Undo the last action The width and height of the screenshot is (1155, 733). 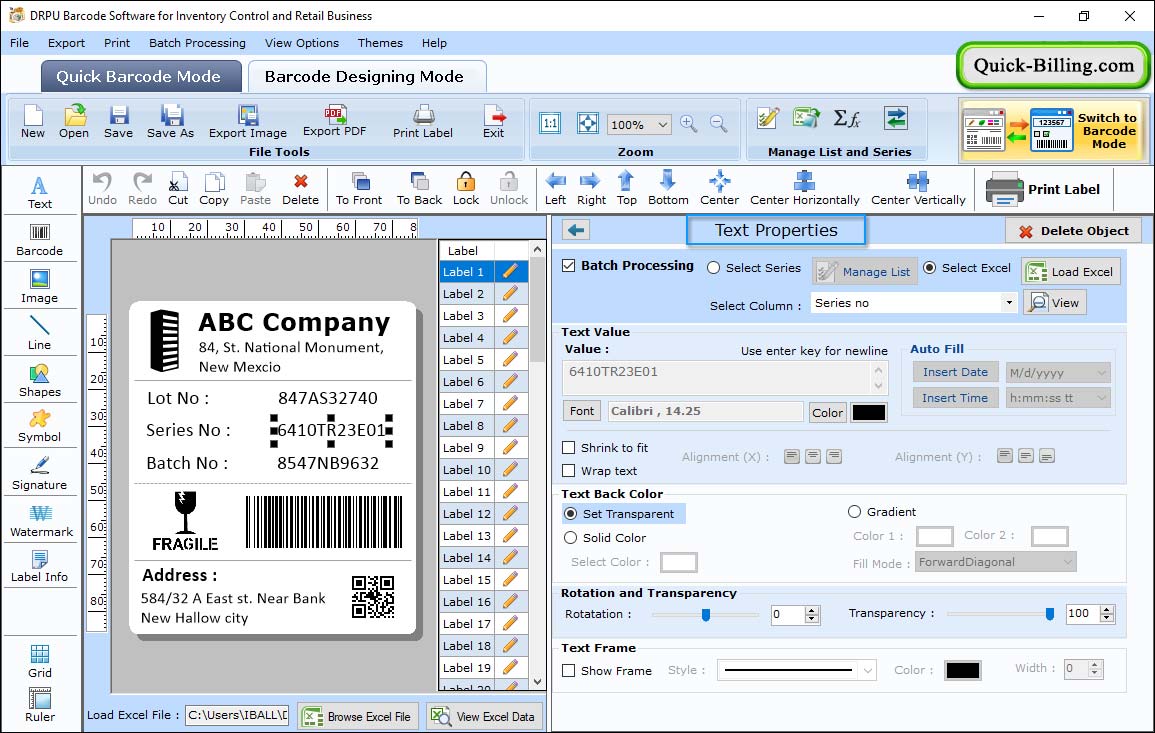click(102, 189)
